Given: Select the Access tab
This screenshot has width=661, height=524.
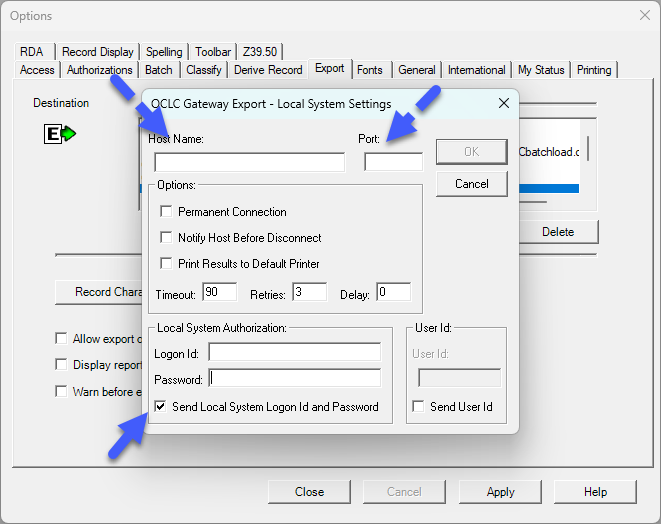Looking at the screenshot, I should [x=37, y=70].
